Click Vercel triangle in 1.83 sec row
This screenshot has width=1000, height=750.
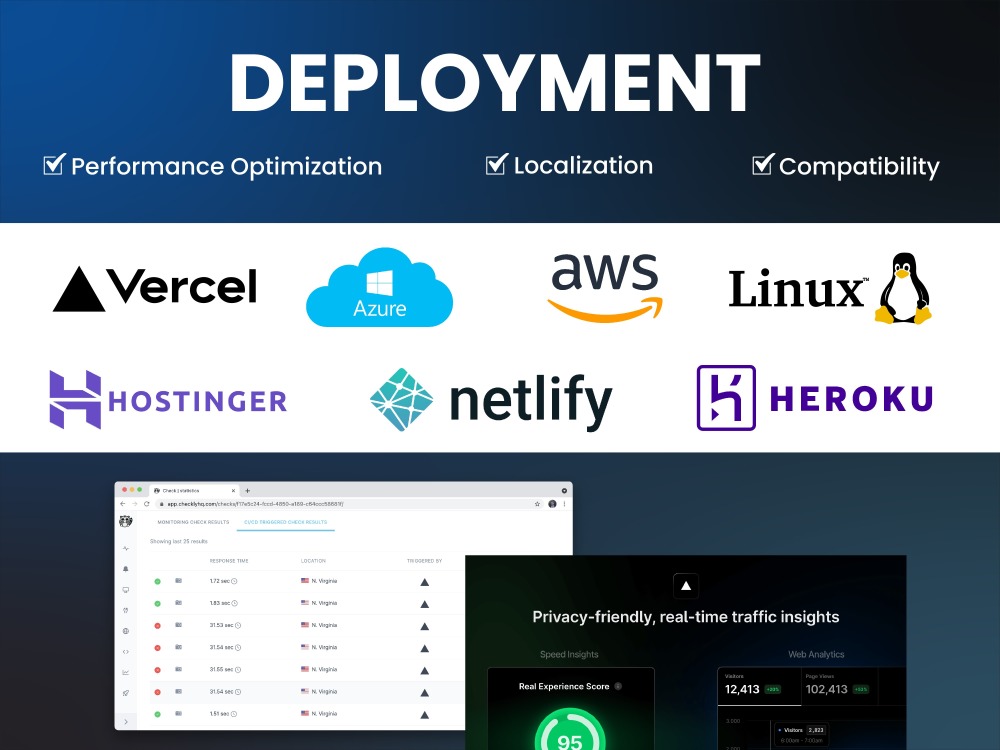point(425,605)
